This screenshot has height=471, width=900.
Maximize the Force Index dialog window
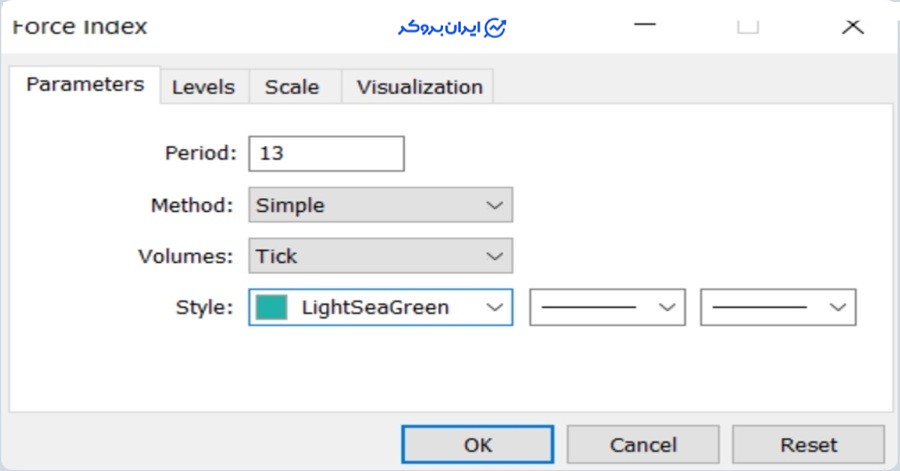tap(748, 26)
